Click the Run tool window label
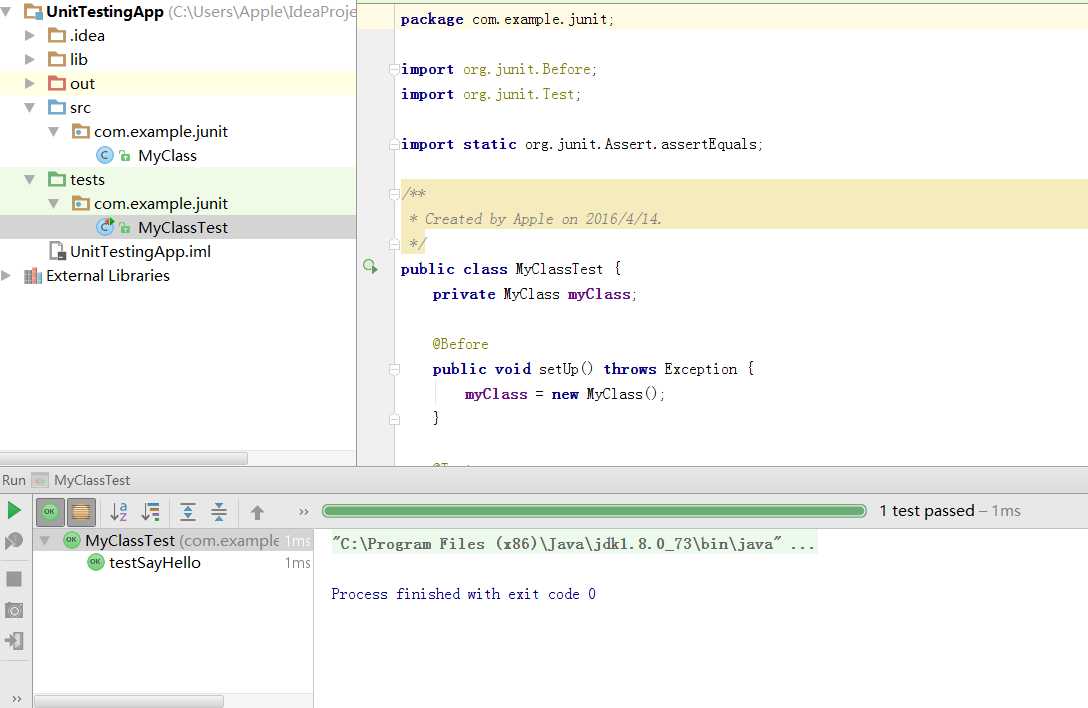The width and height of the screenshot is (1088, 708). (14, 480)
